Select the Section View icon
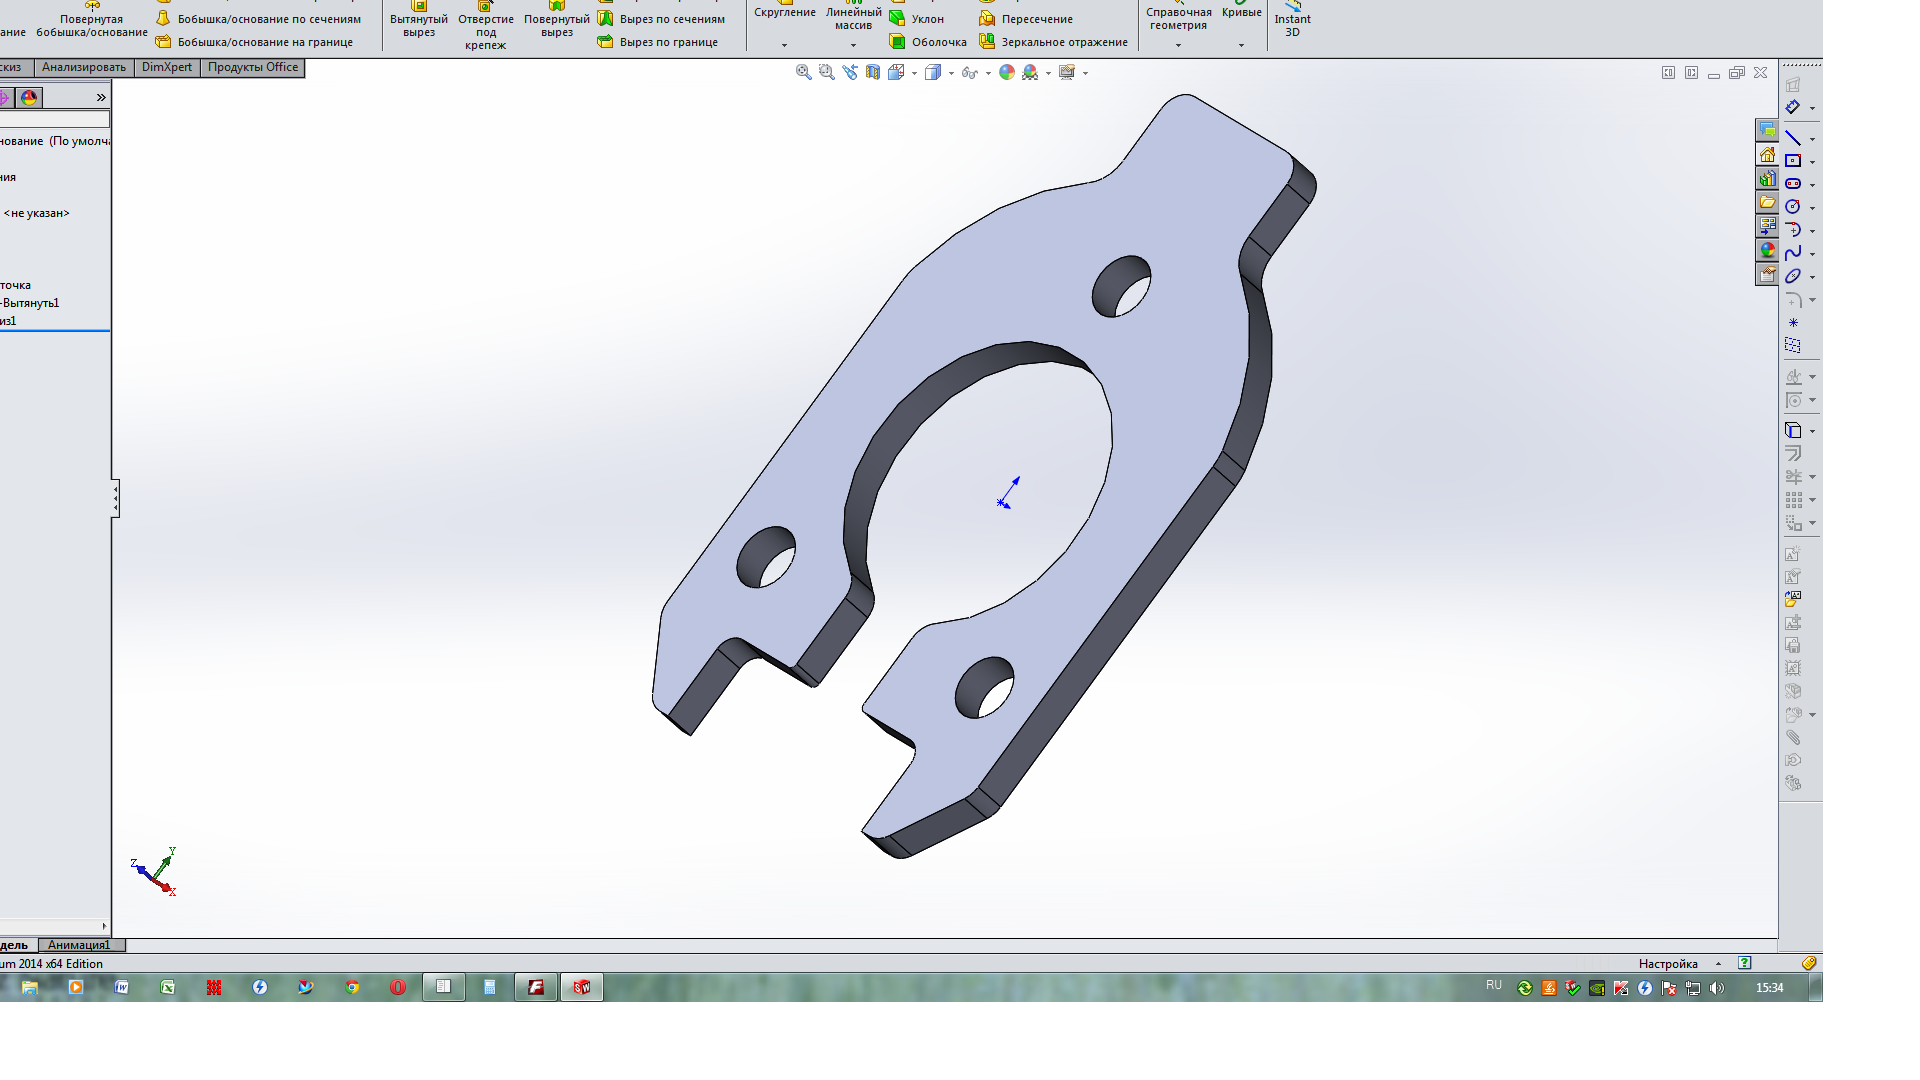The width and height of the screenshot is (1920, 1080). (873, 72)
